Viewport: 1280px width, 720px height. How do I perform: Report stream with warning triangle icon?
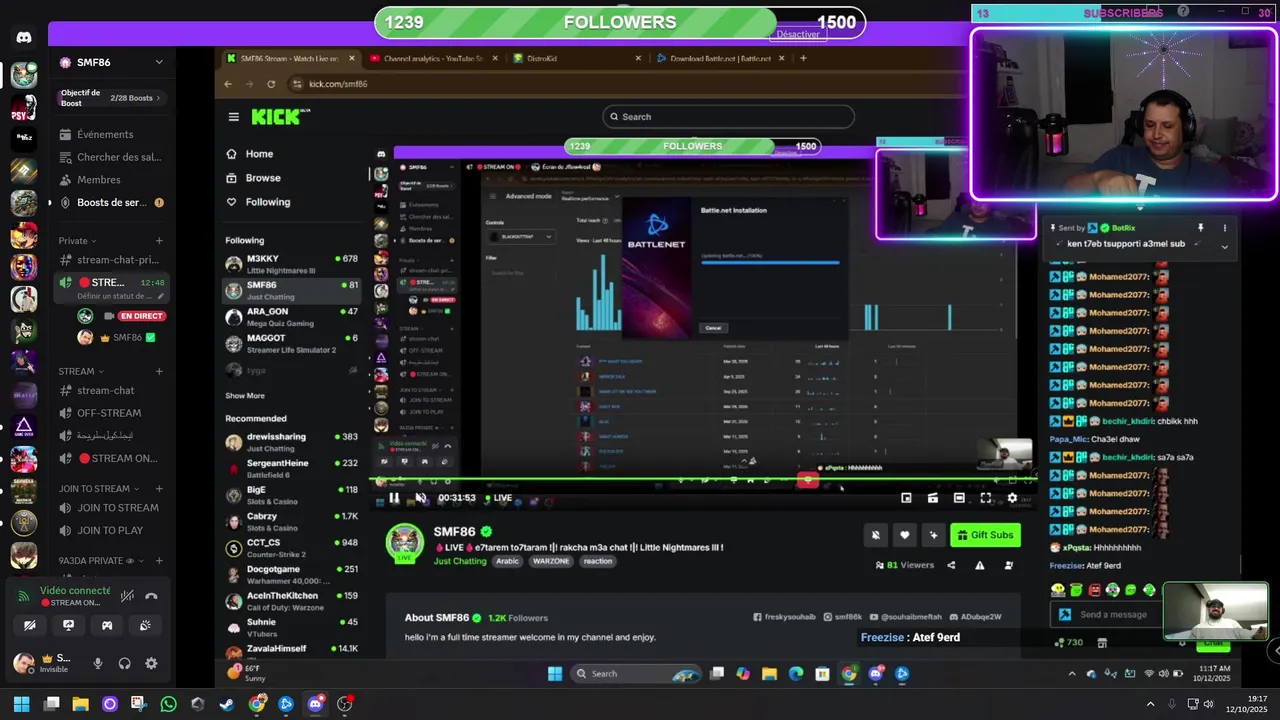click(x=979, y=565)
